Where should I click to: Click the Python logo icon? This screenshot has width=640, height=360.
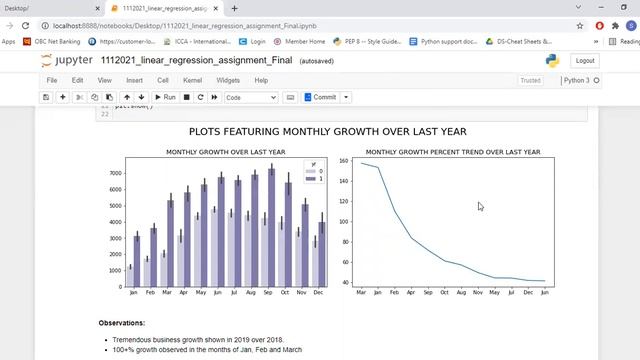(x=552, y=60)
